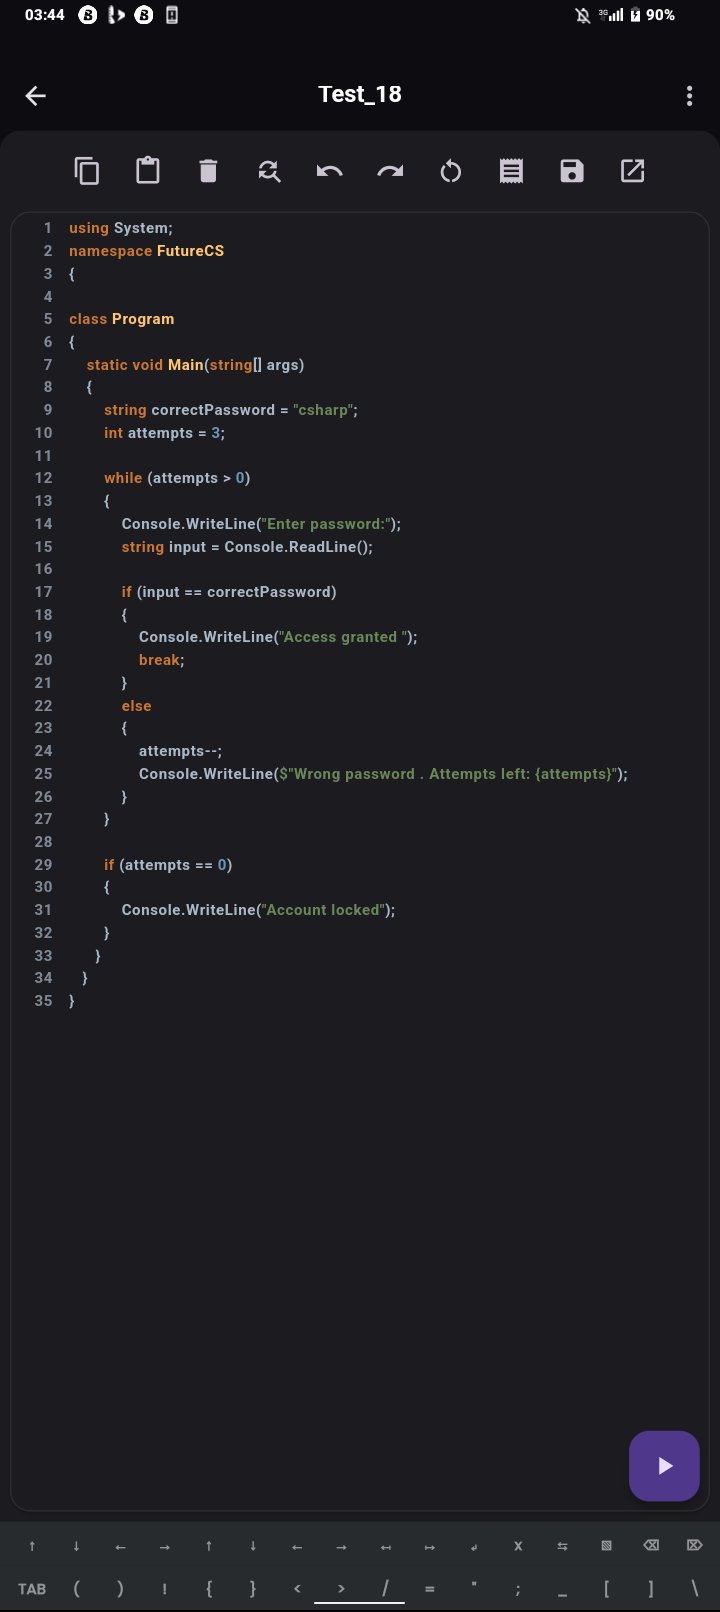Open the find and replace tool
The height and width of the screenshot is (1612, 720).
point(269,171)
